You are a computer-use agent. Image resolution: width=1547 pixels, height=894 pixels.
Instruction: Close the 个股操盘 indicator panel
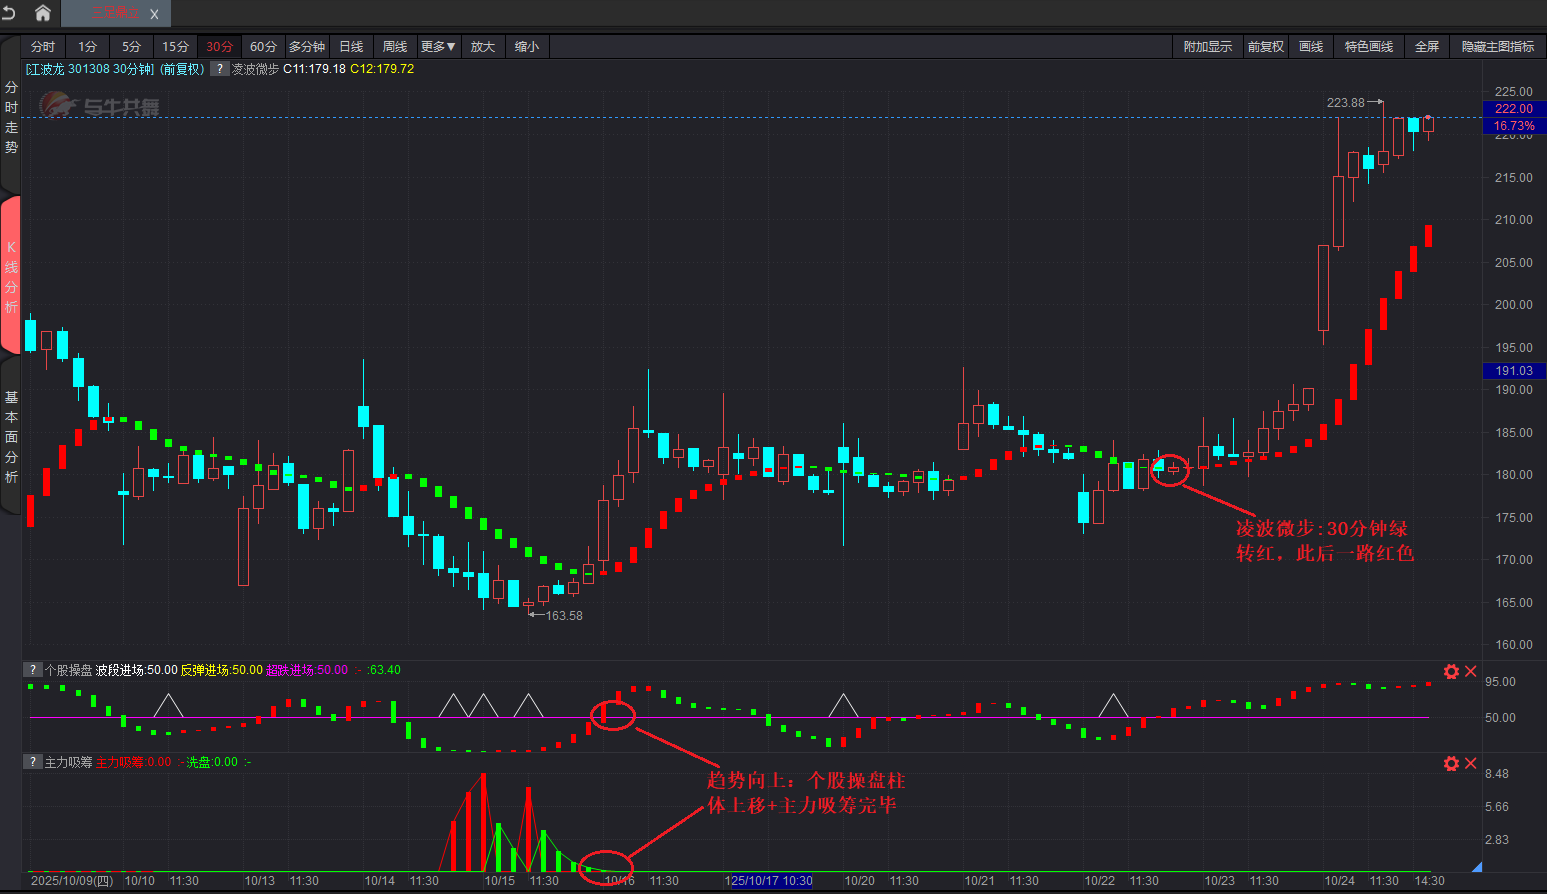coord(1471,671)
